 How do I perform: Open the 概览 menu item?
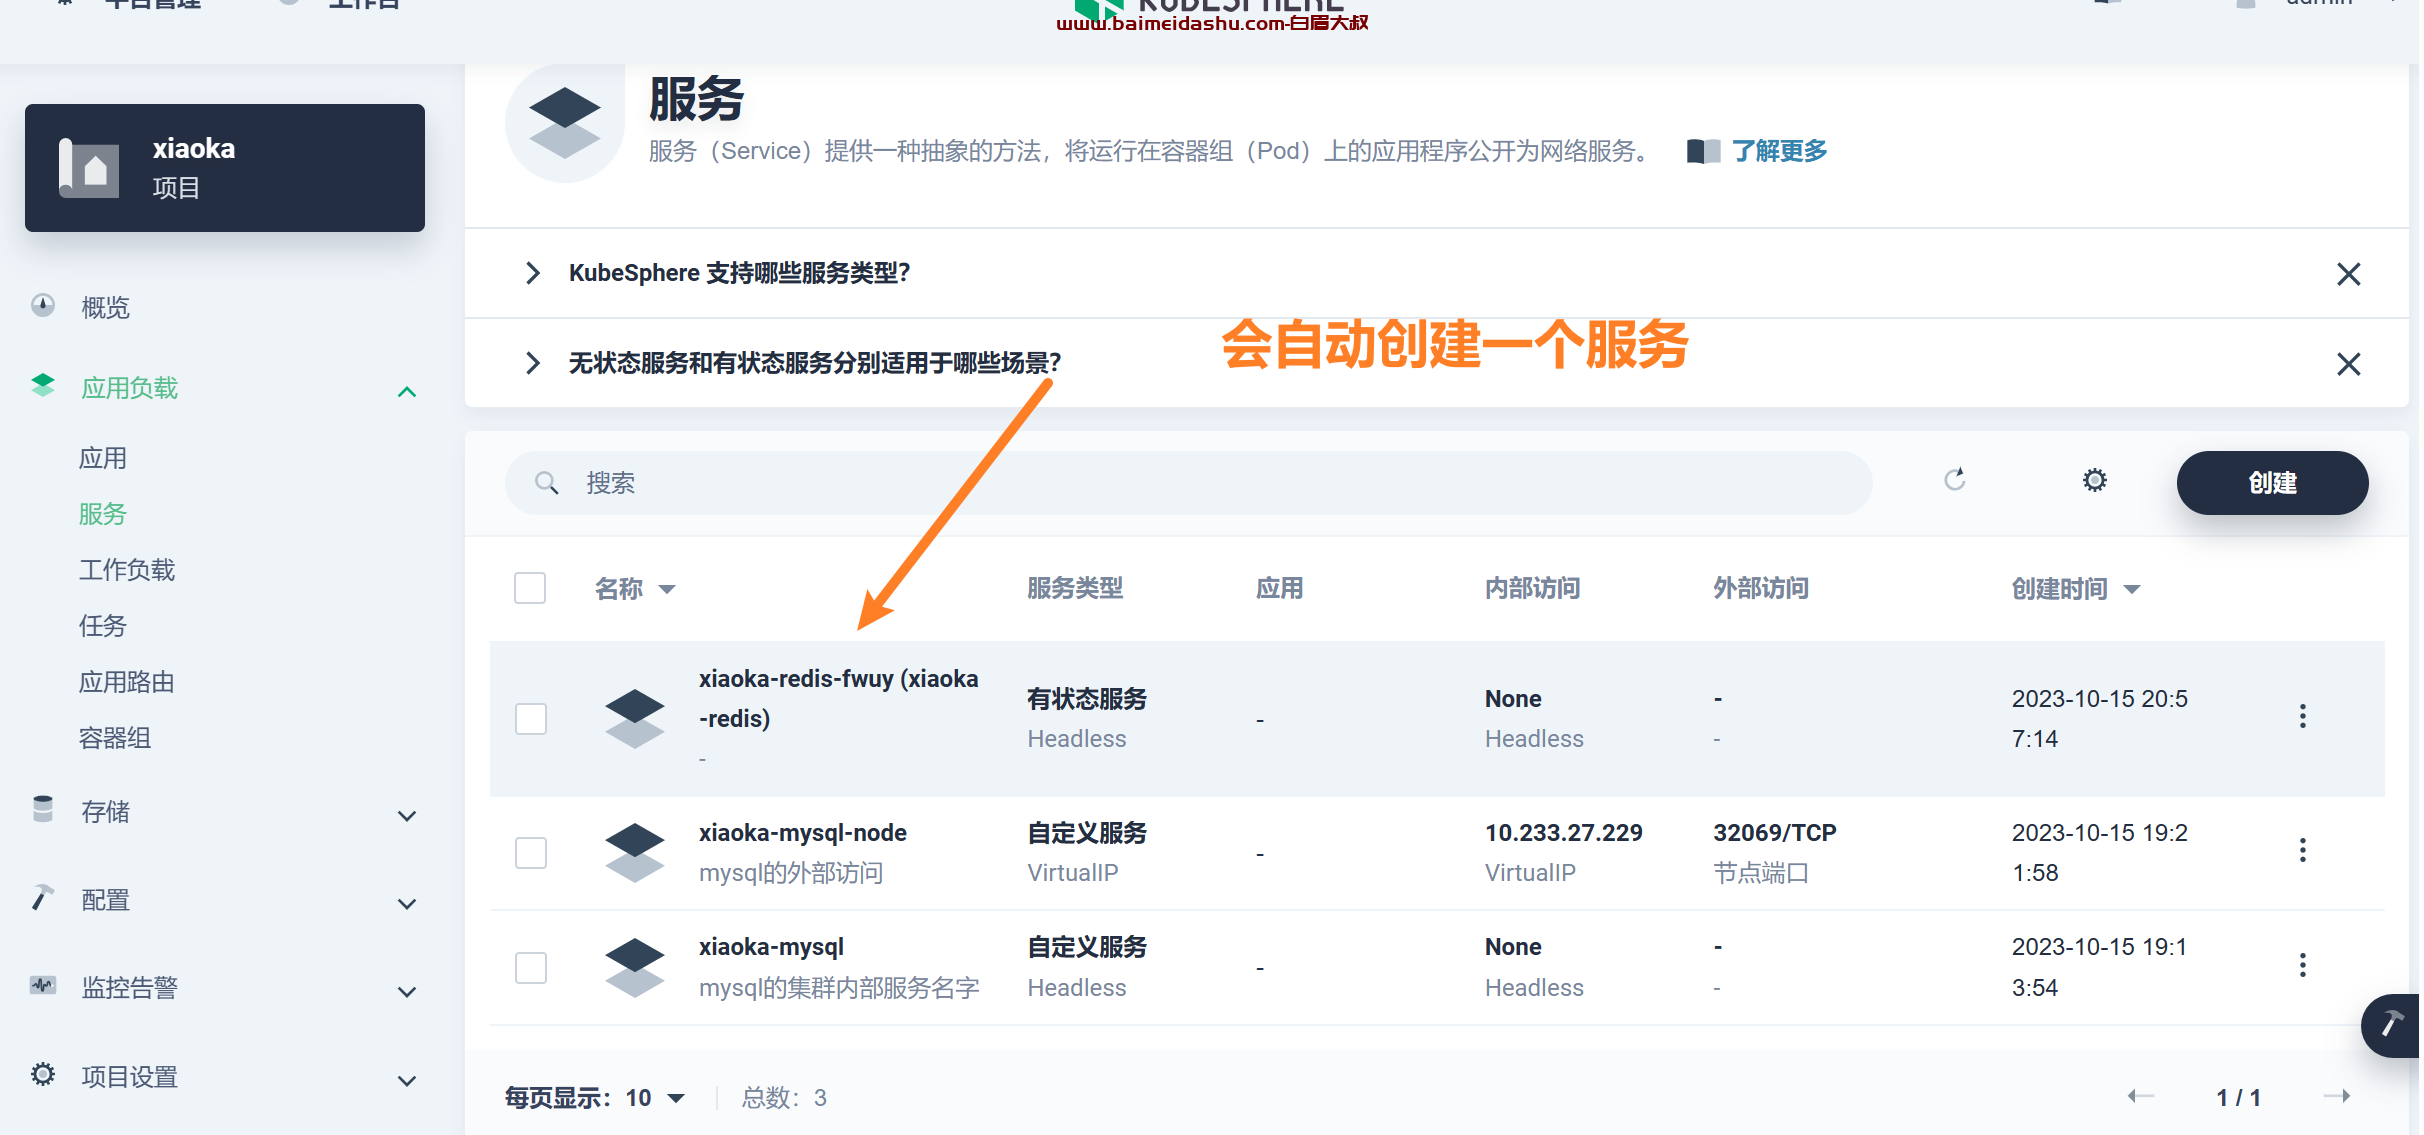point(105,307)
